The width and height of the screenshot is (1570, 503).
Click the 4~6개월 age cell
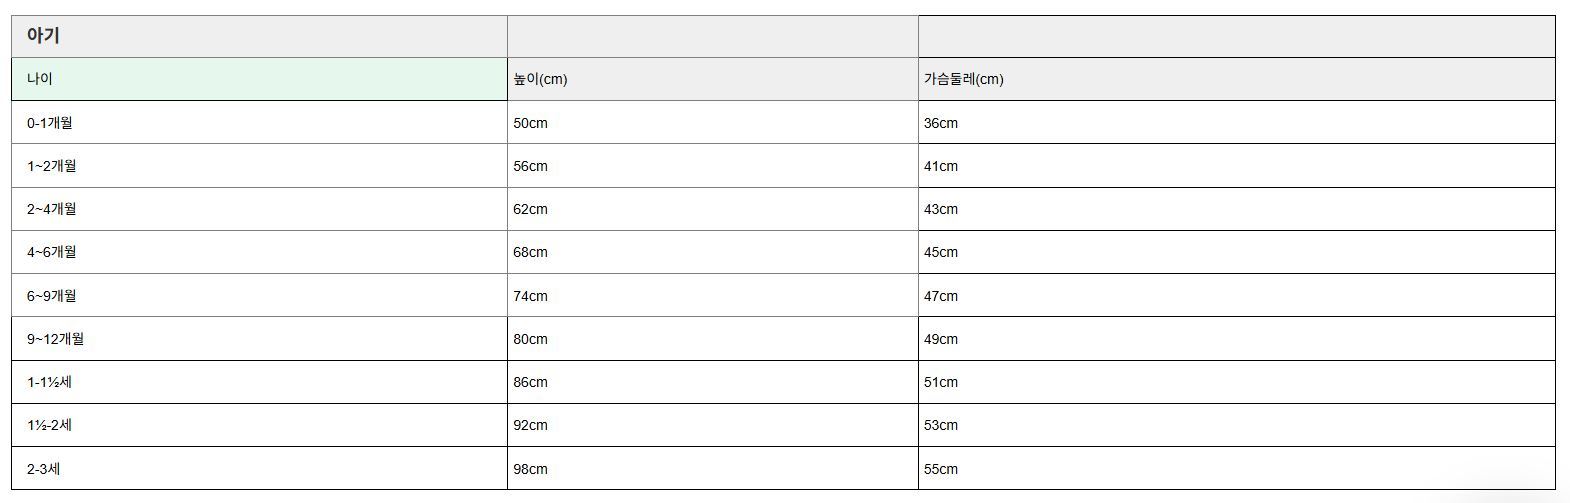(259, 252)
